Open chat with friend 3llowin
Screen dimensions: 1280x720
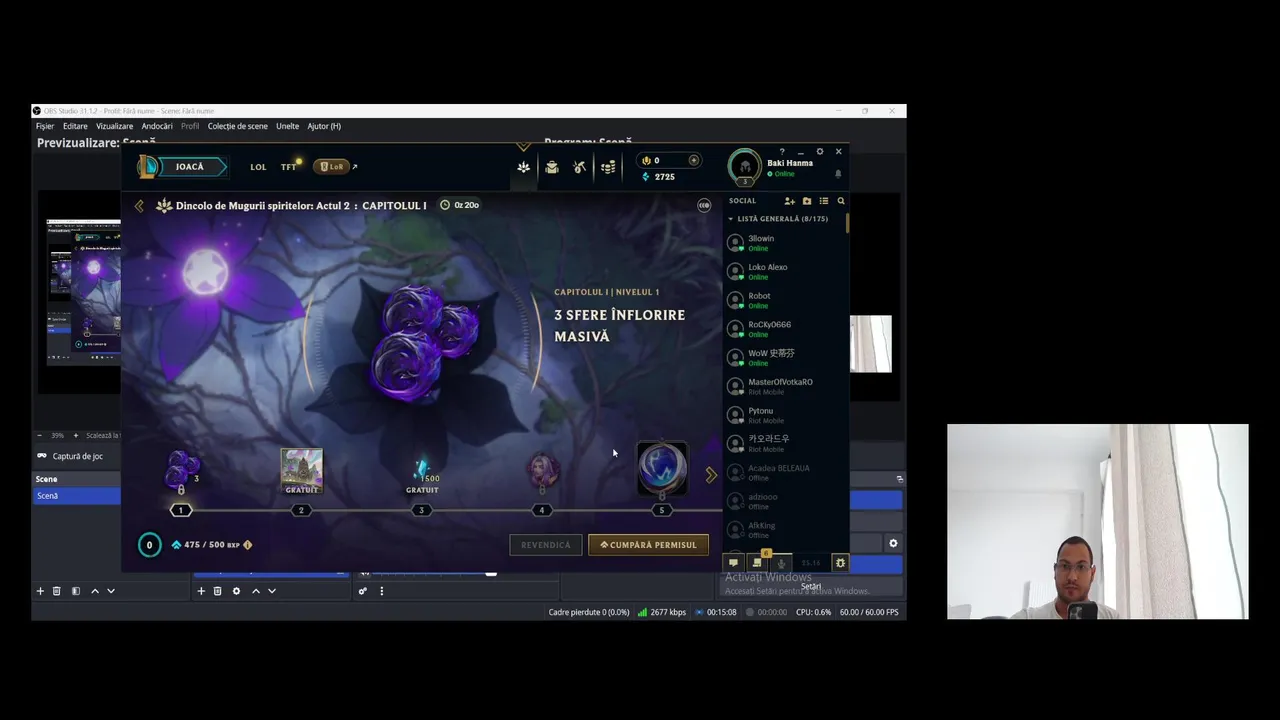click(x=786, y=243)
